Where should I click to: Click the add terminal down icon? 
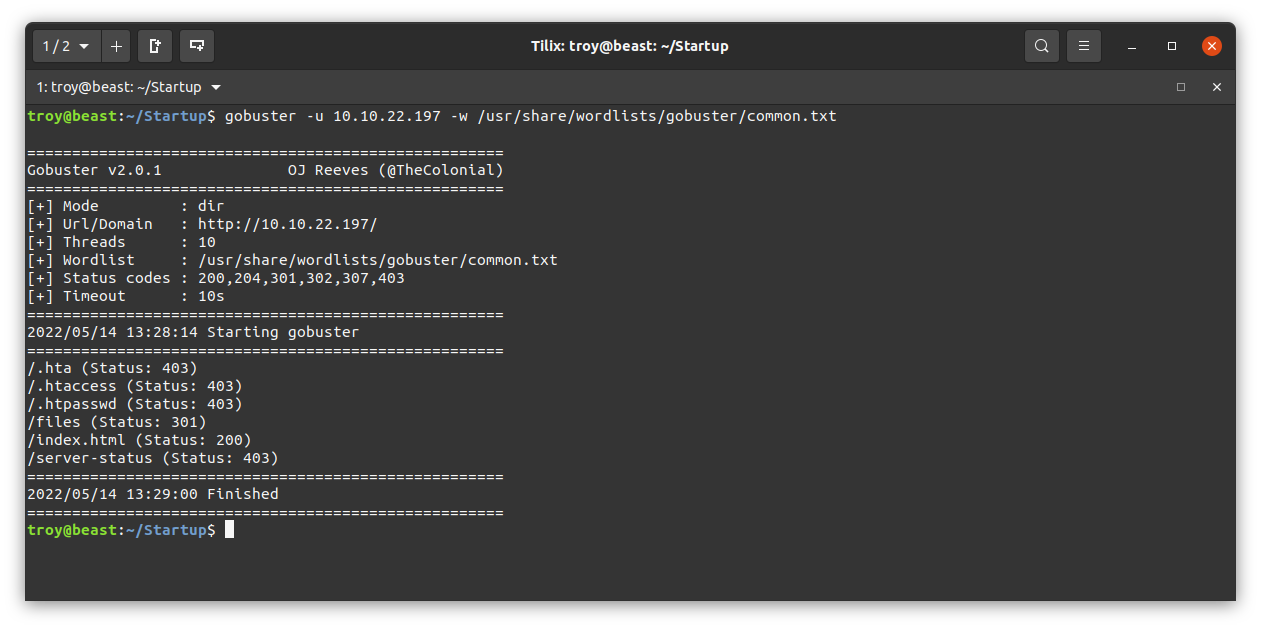click(x=197, y=46)
